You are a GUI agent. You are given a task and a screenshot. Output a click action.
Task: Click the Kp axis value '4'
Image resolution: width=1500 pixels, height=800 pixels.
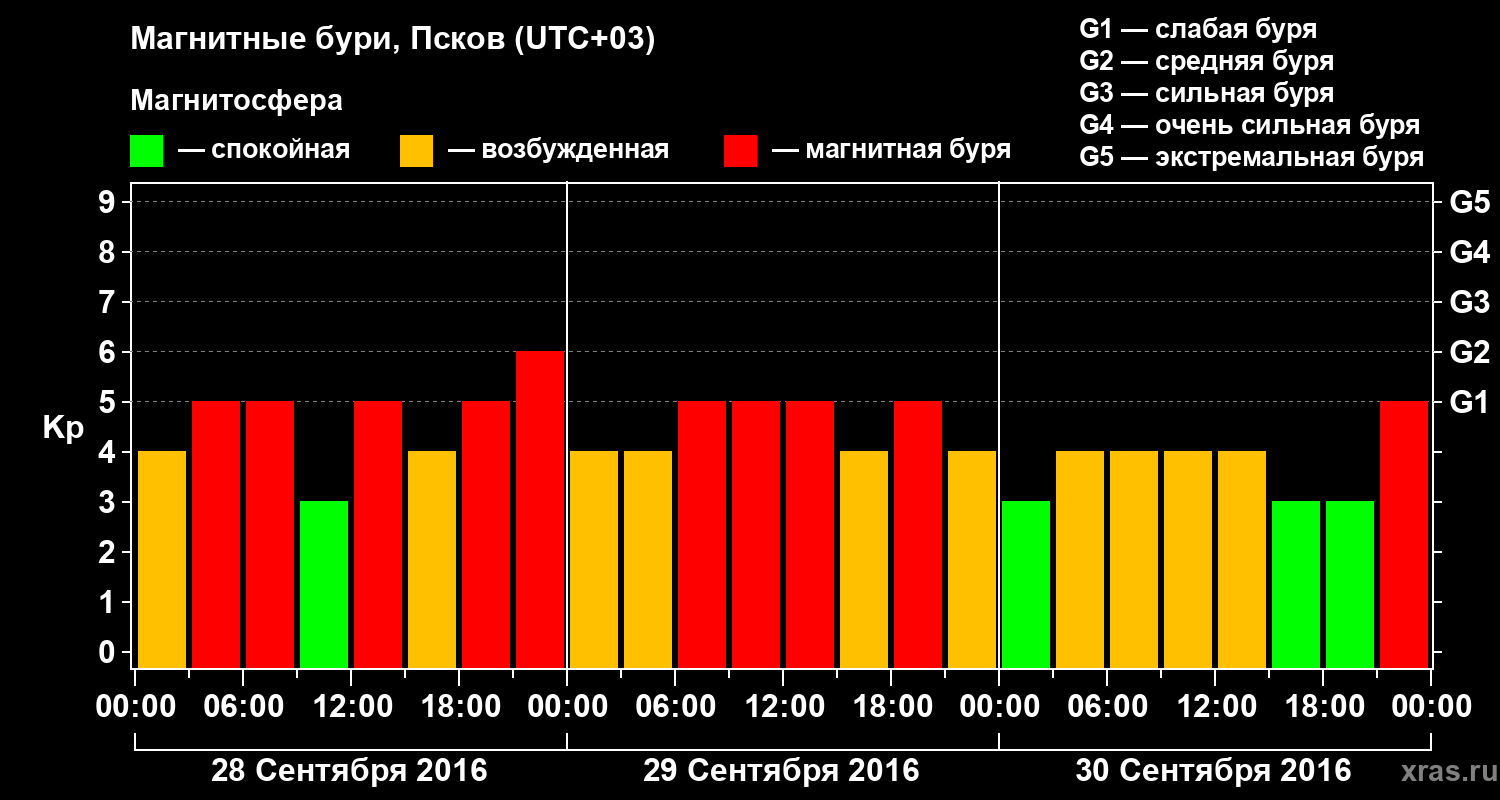click(109, 452)
